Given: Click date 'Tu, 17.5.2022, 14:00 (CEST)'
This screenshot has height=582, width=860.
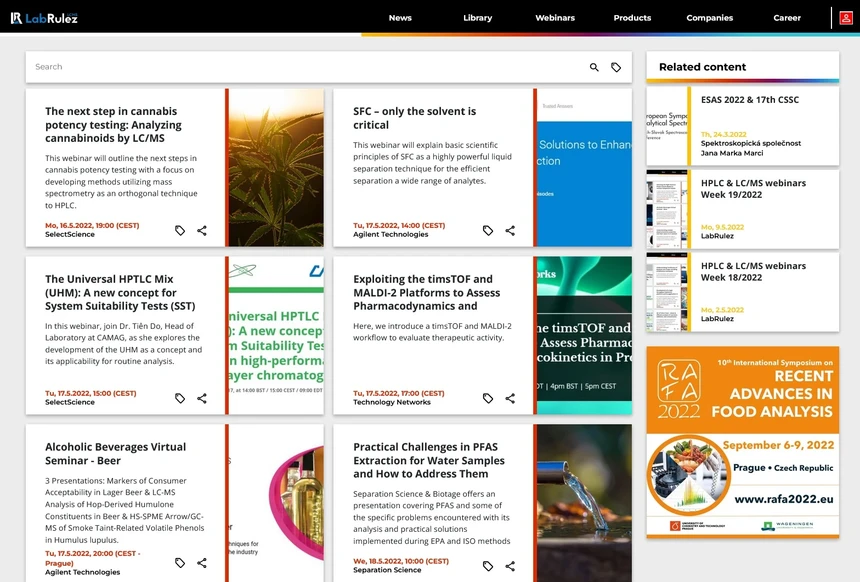Looking at the screenshot, I should tap(399, 225).
